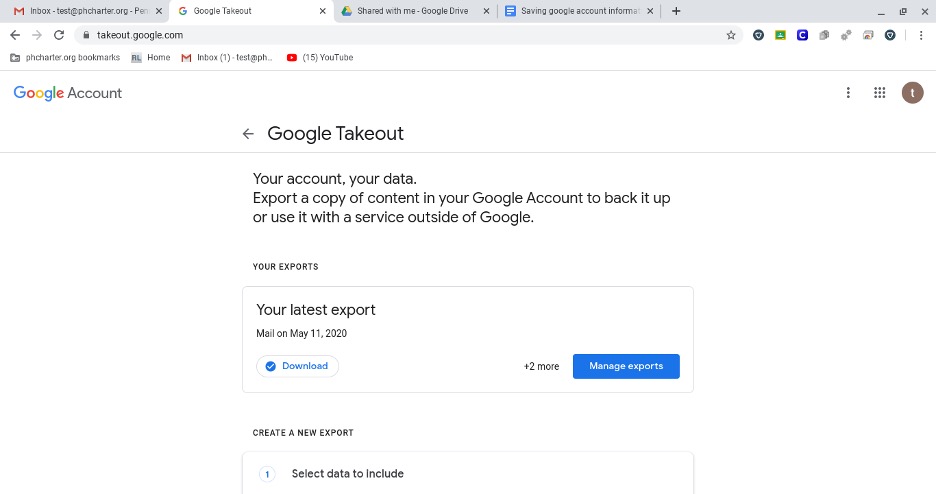This screenshot has width=936, height=494.
Task: Open the phcharter.org bookmarks folder
Action: [x=65, y=57]
